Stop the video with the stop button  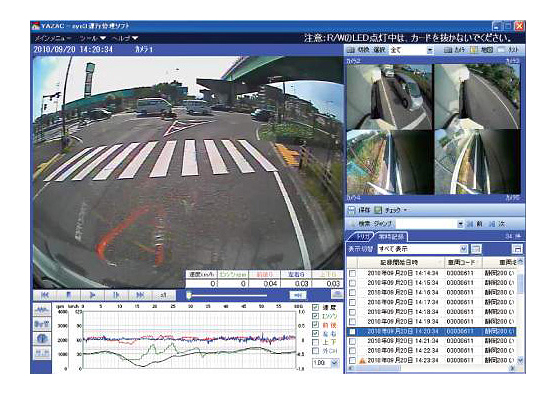click(68, 295)
